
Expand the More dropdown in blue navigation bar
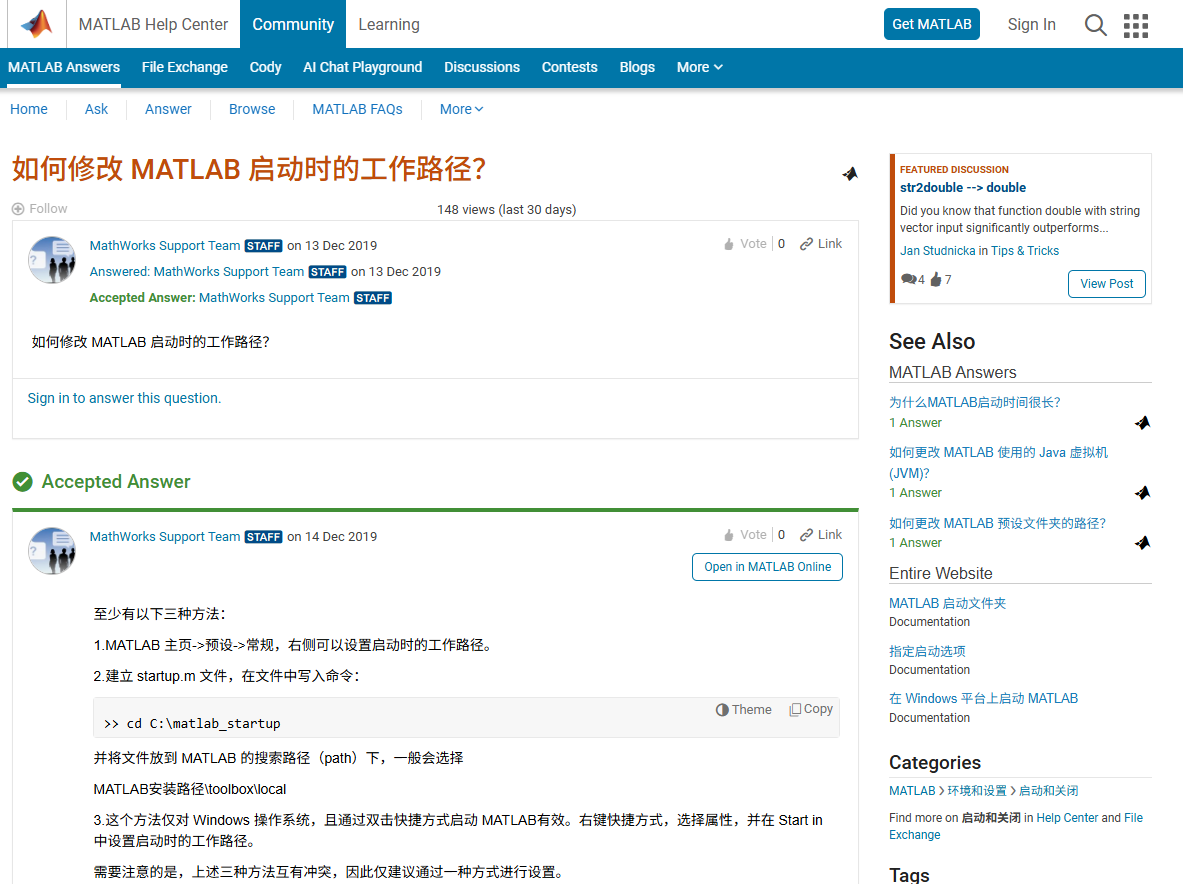[x=699, y=67]
